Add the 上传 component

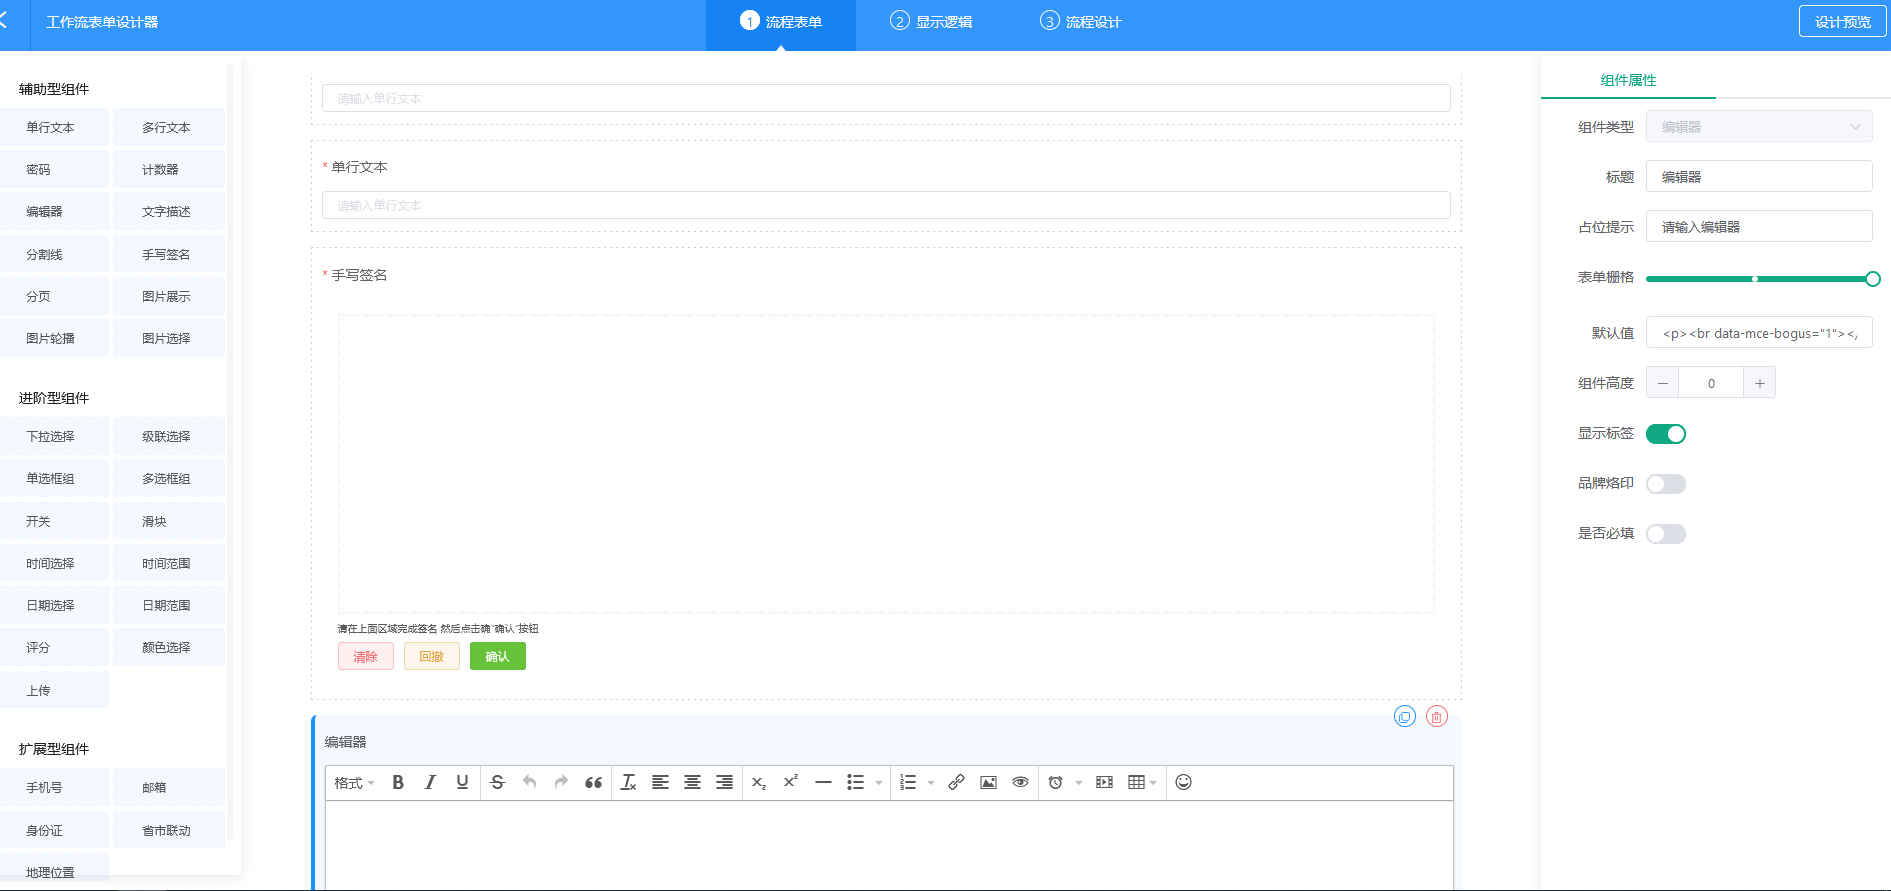54,691
